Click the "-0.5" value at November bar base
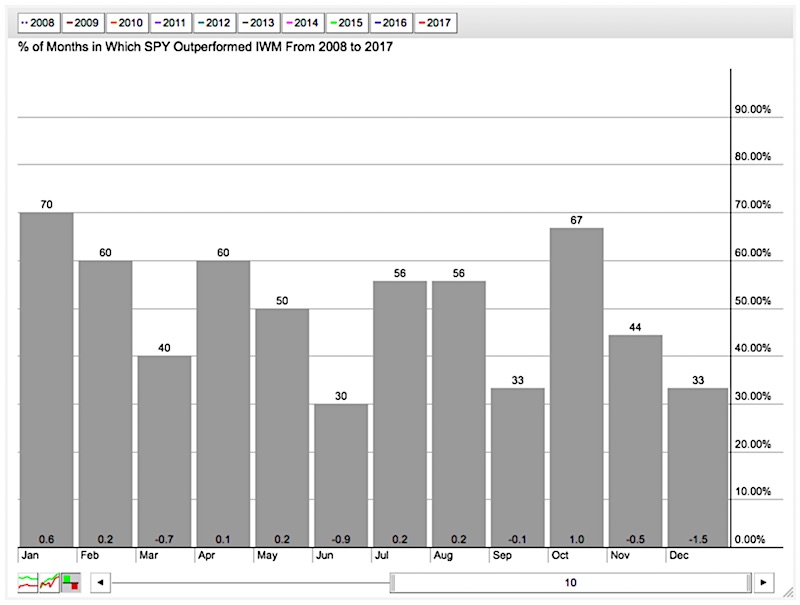800x605 pixels. click(636, 539)
